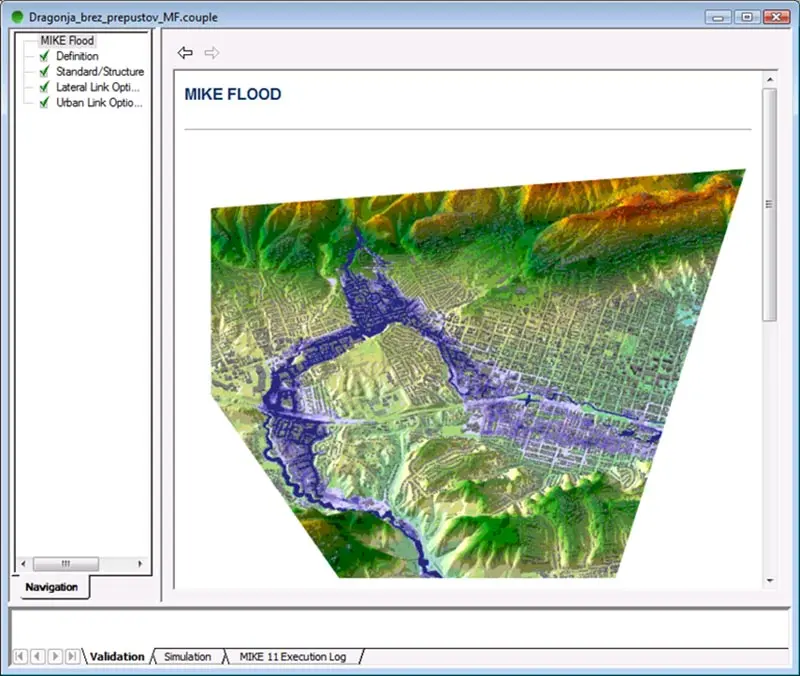Viewport: 800px width, 676px height.
Task: Minimize the Dragonja couple window
Action: (718, 17)
